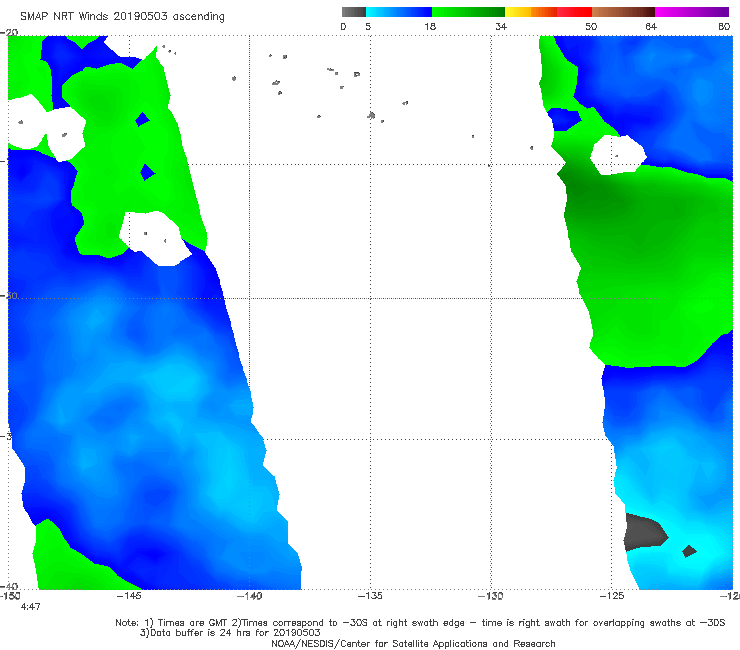Image resolution: width=740 pixels, height=650 pixels.
Task: Click the note text about 'Times are GMT'
Action: coord(420,623)
